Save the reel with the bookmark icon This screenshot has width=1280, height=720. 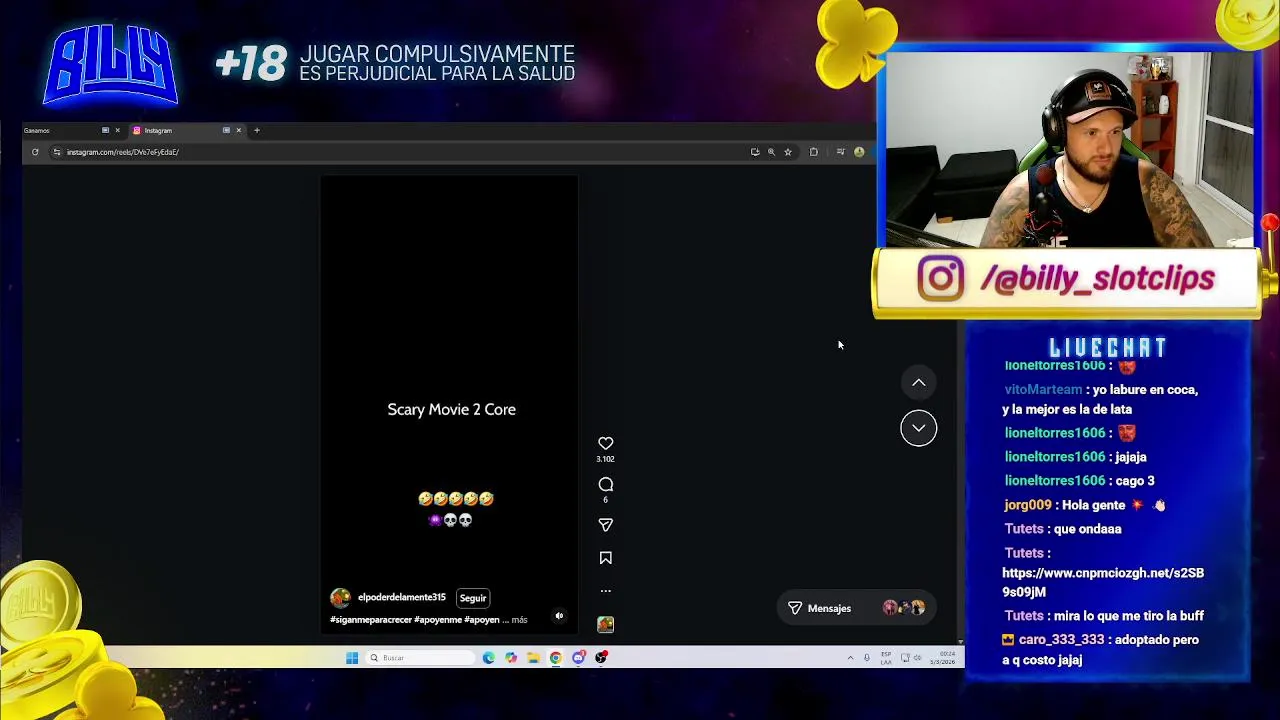click(x=605, y=558)
